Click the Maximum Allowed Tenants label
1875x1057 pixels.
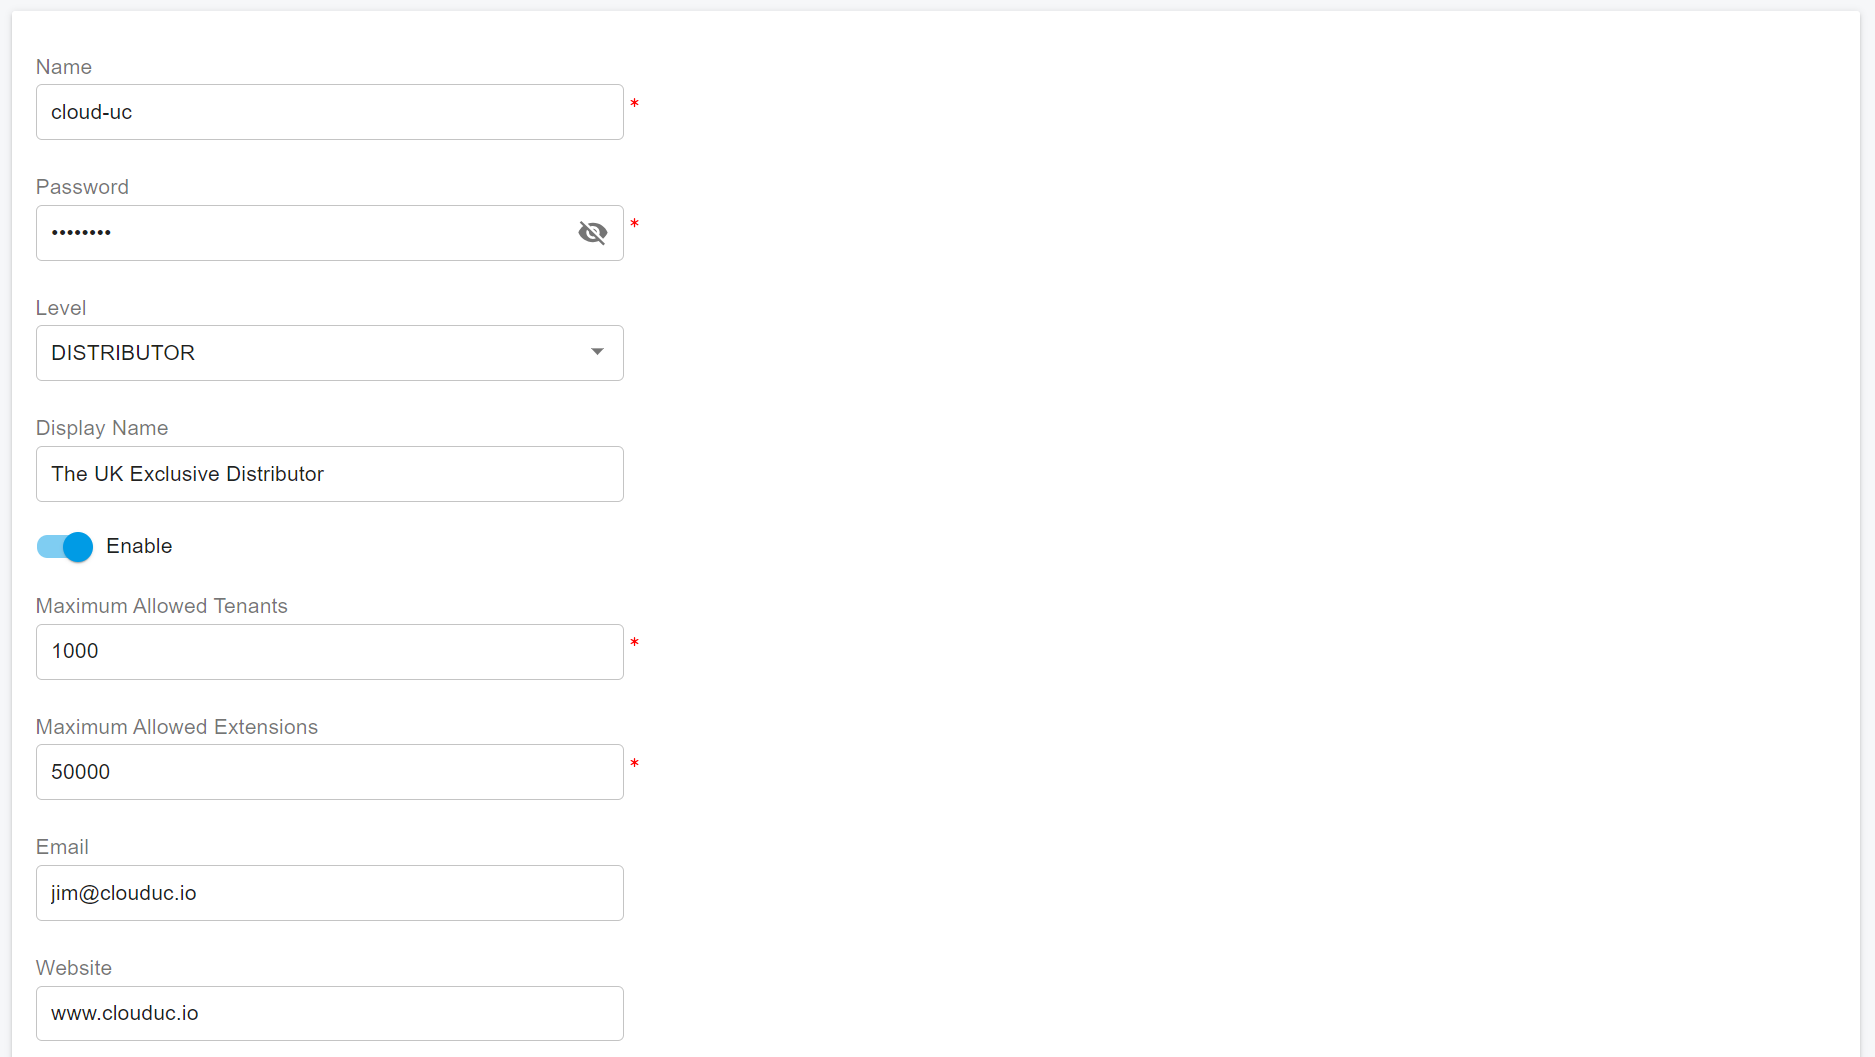162,606
